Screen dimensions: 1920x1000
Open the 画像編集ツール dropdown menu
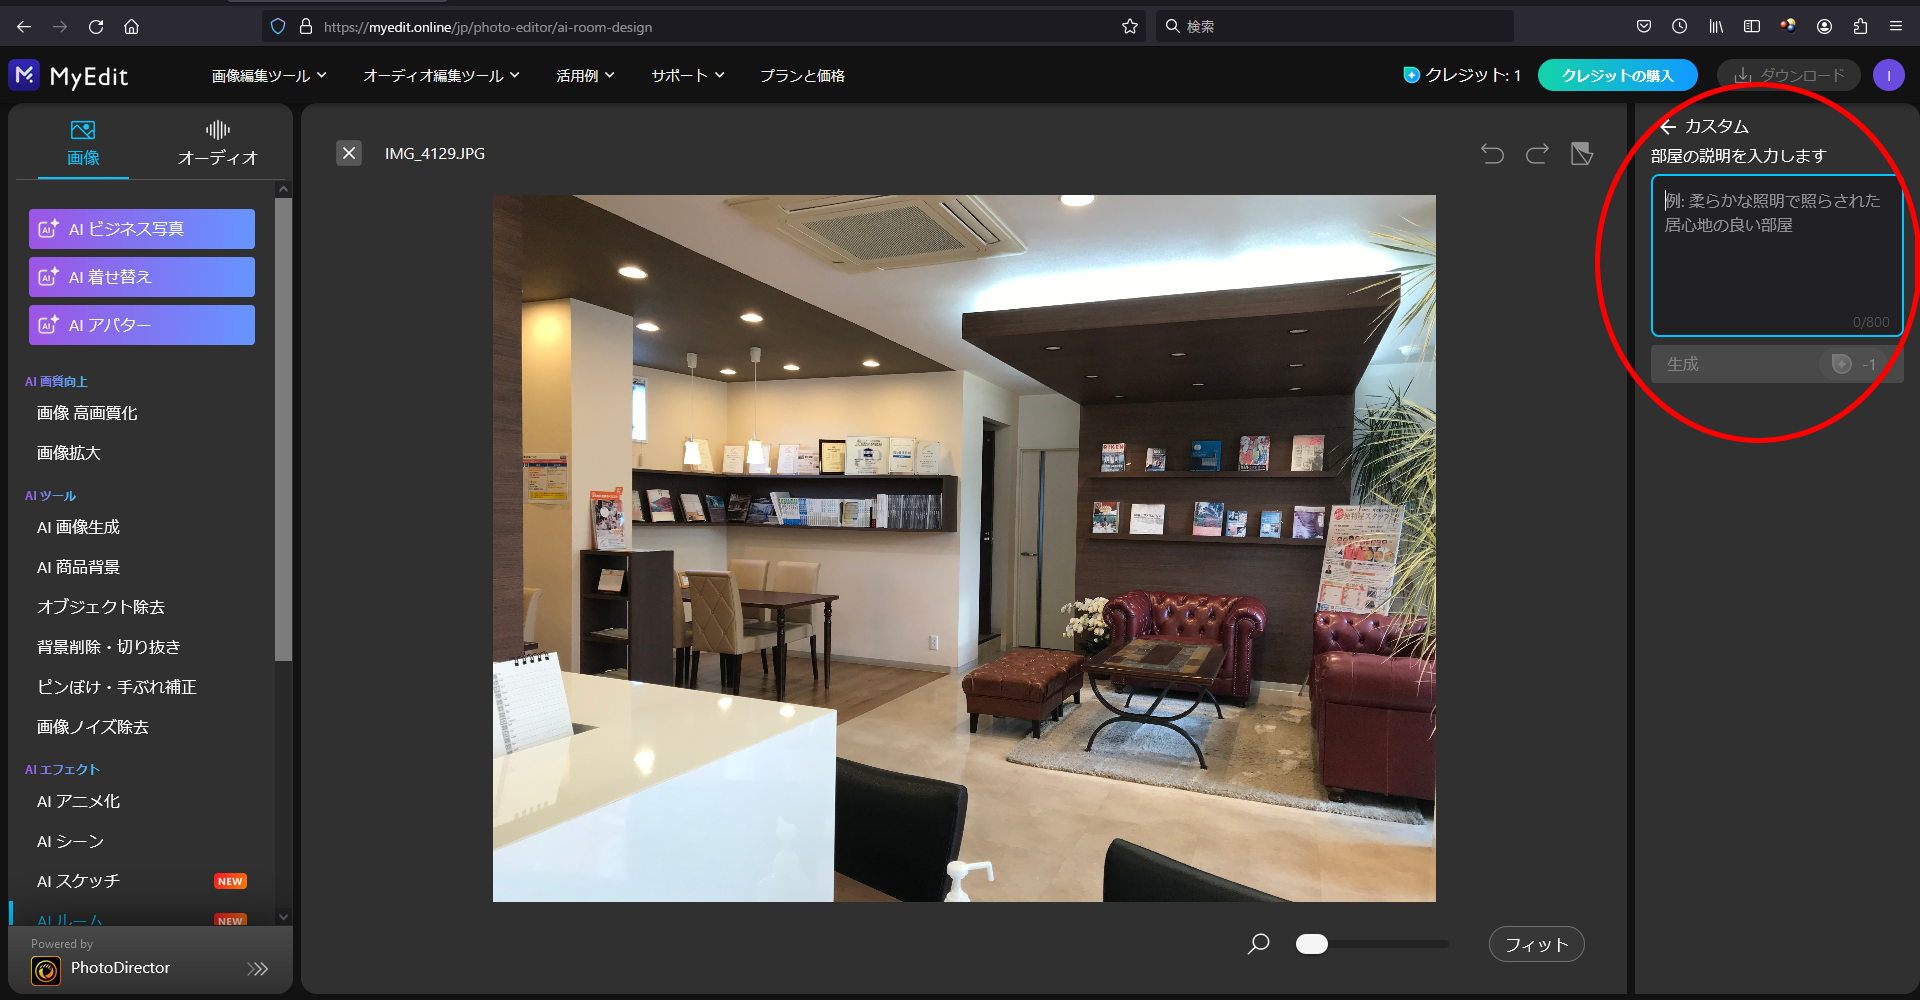click(269, 76)
